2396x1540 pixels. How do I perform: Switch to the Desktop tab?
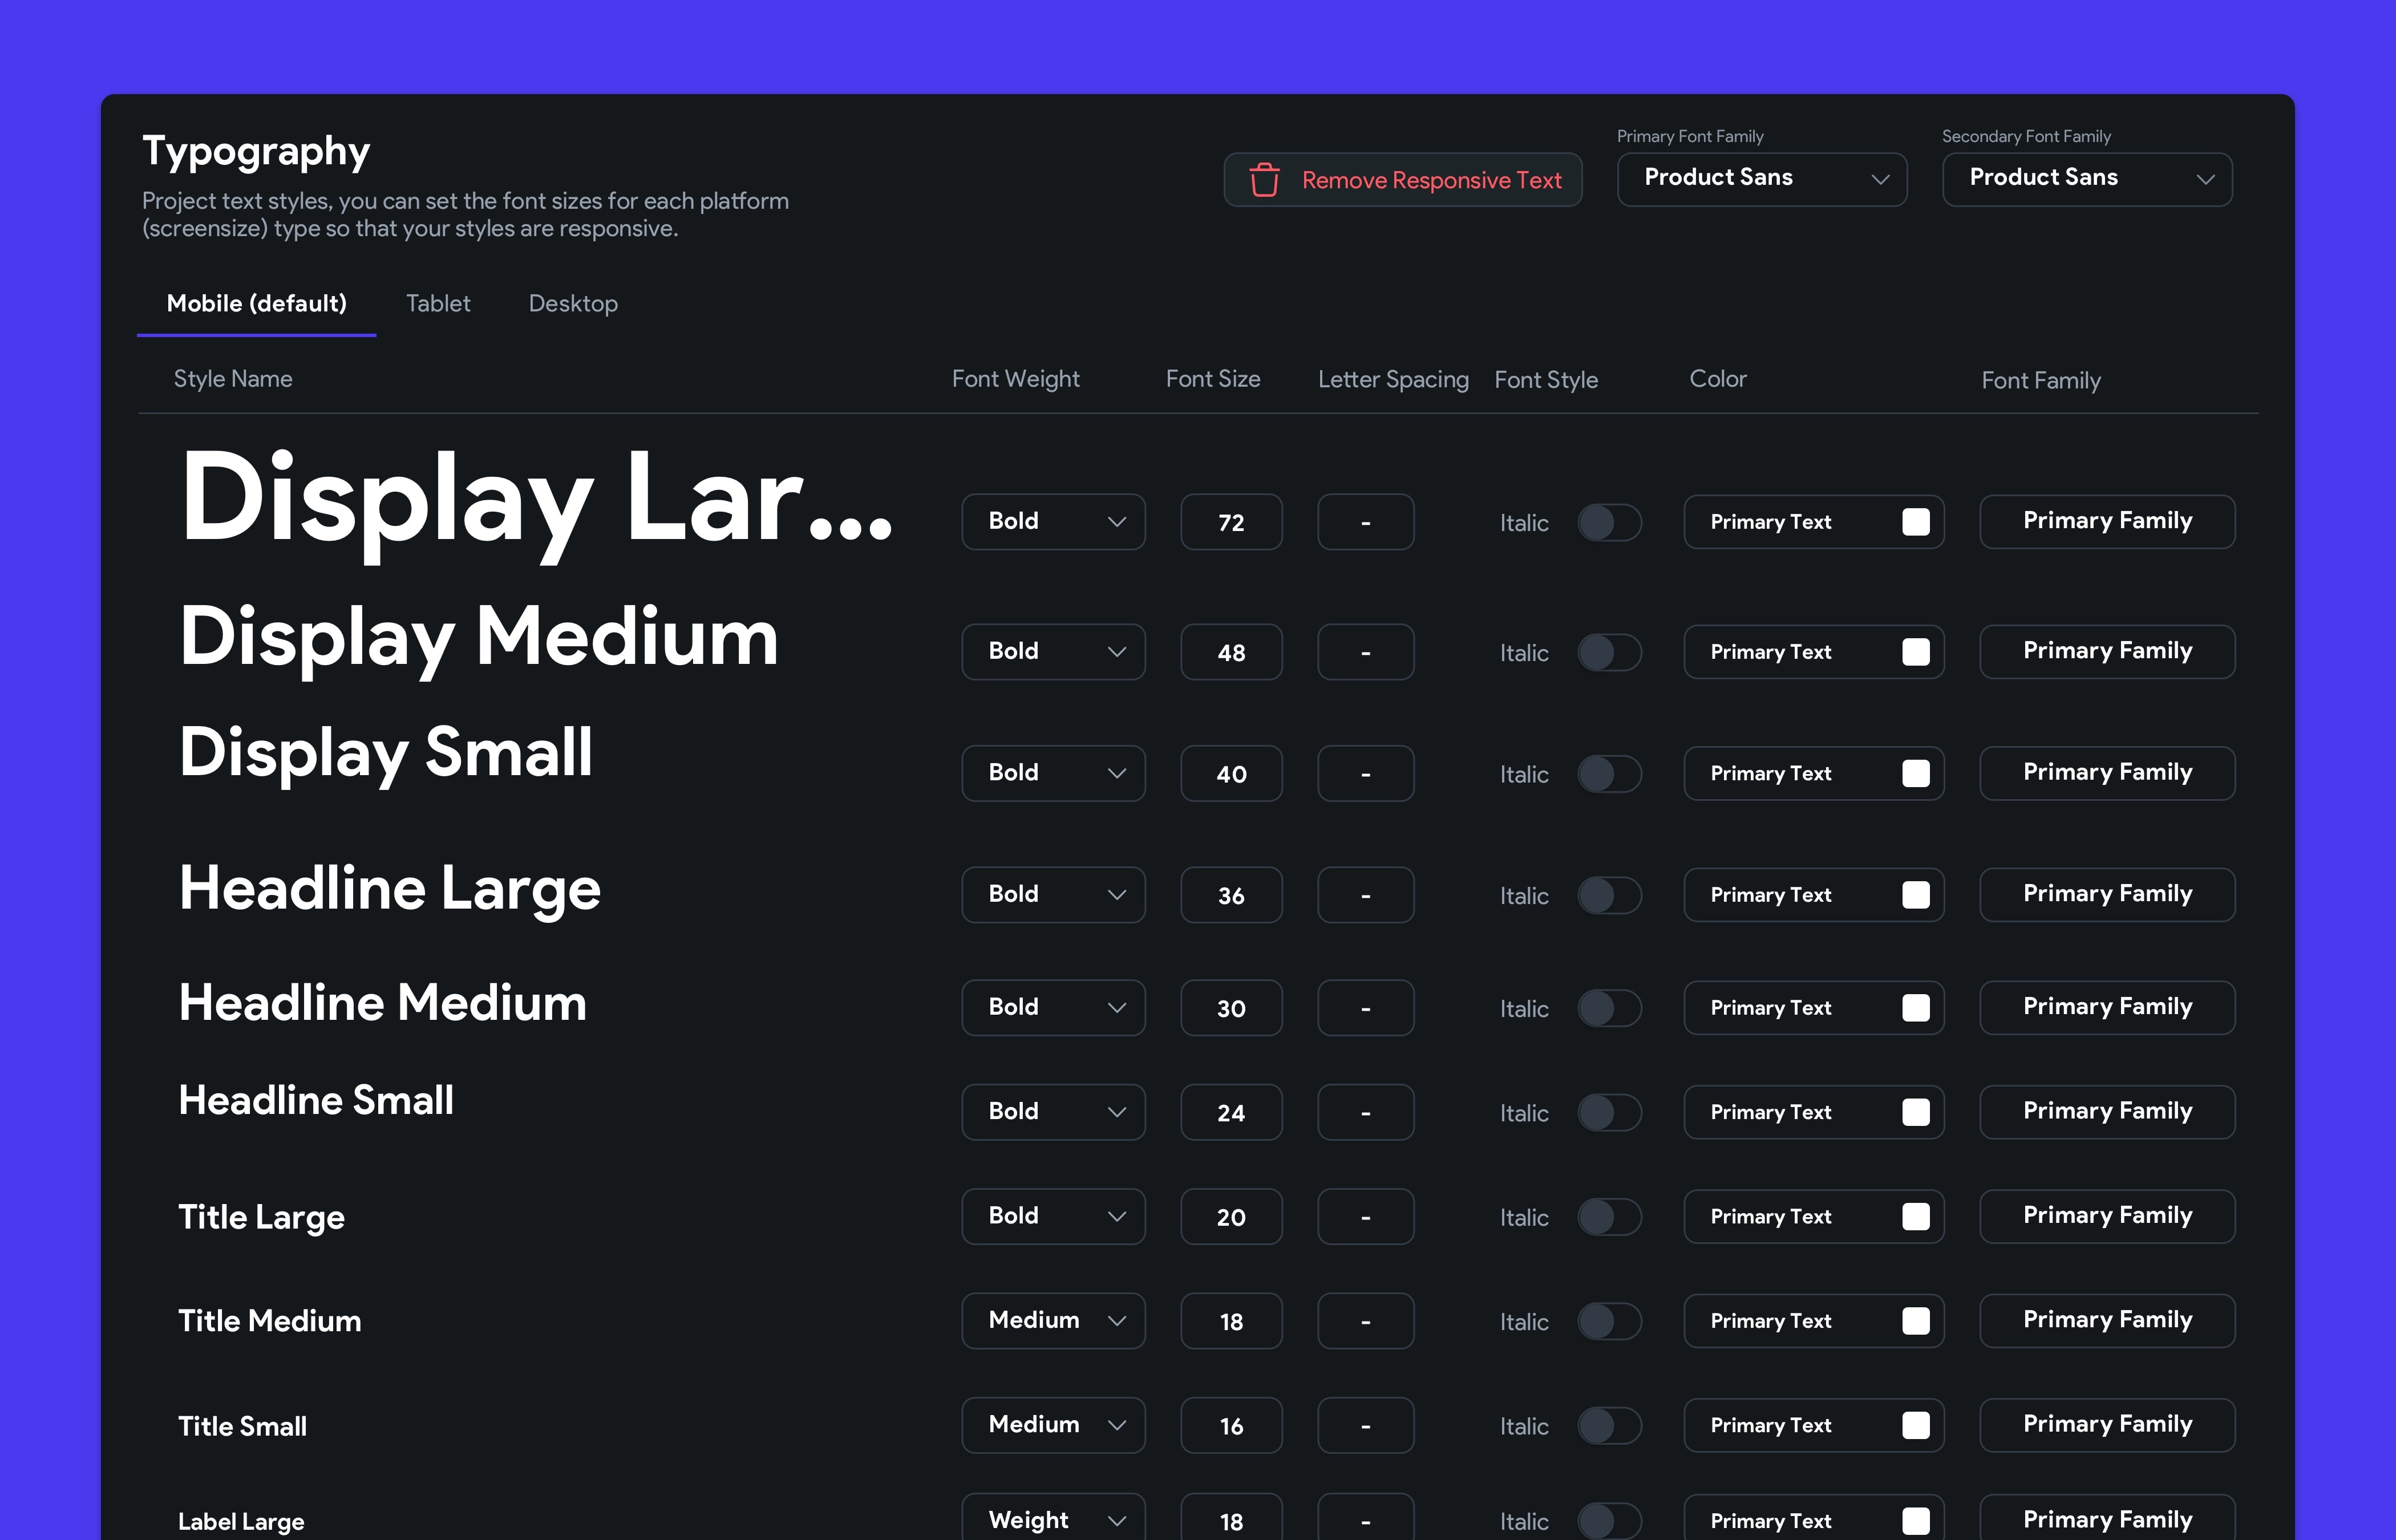[573, 304]
